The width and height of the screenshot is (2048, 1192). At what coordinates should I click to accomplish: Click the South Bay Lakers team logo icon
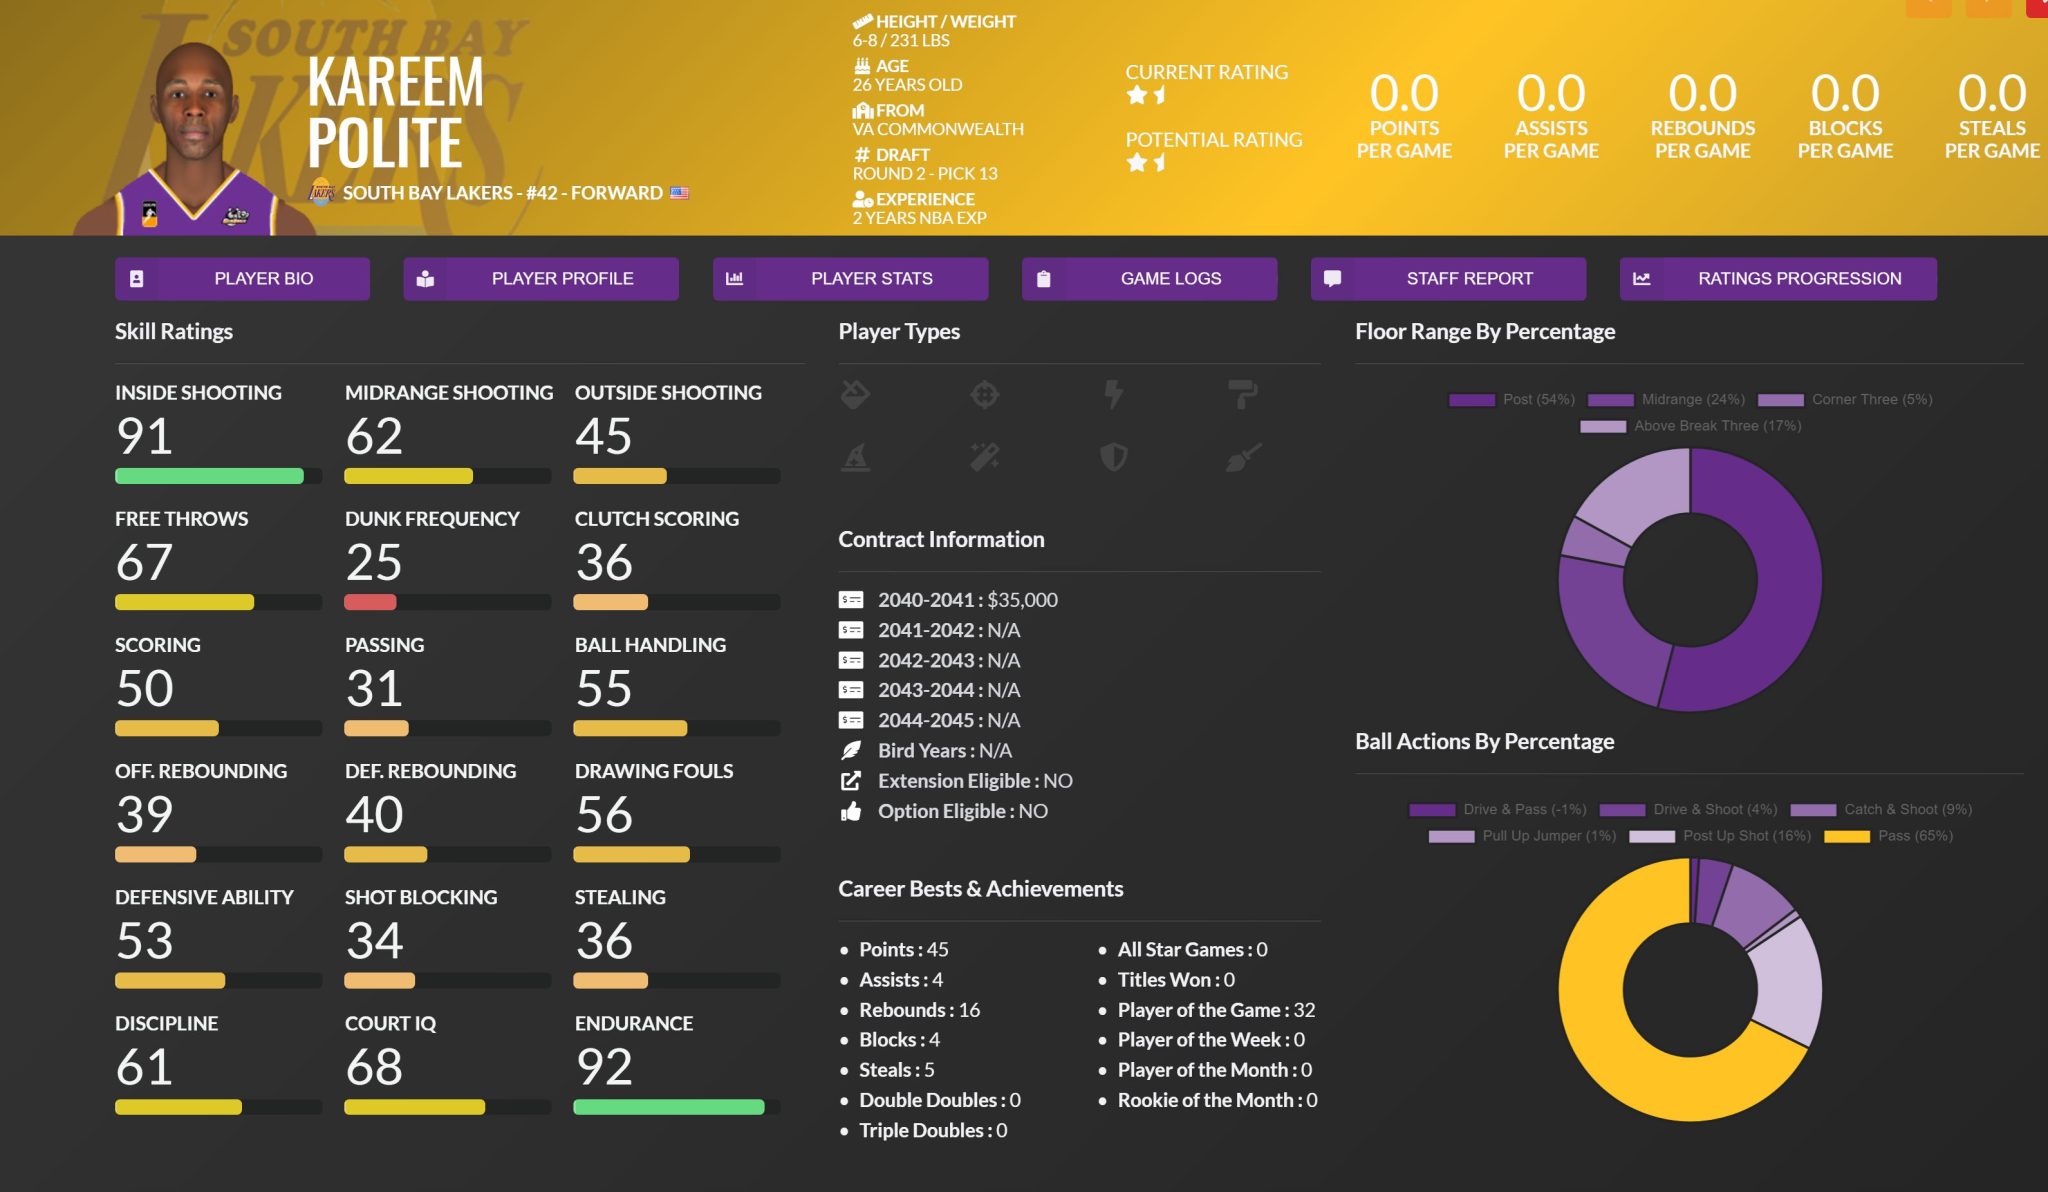tap(322, 192)
